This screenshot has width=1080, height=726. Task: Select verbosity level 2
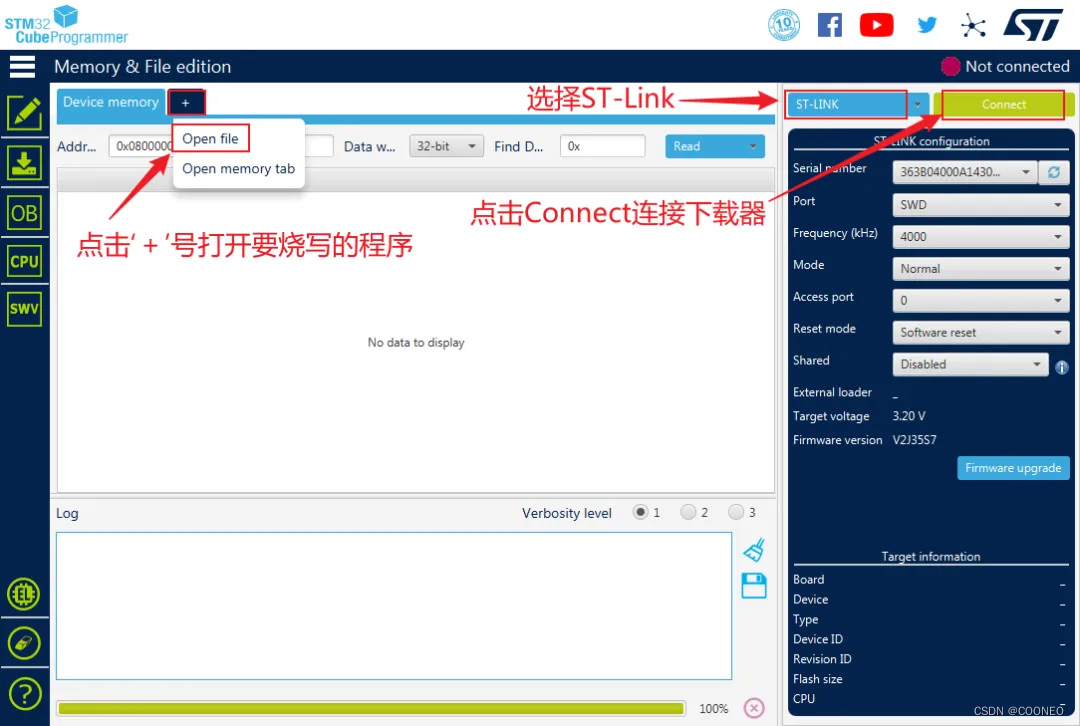(x=687, y=512)
